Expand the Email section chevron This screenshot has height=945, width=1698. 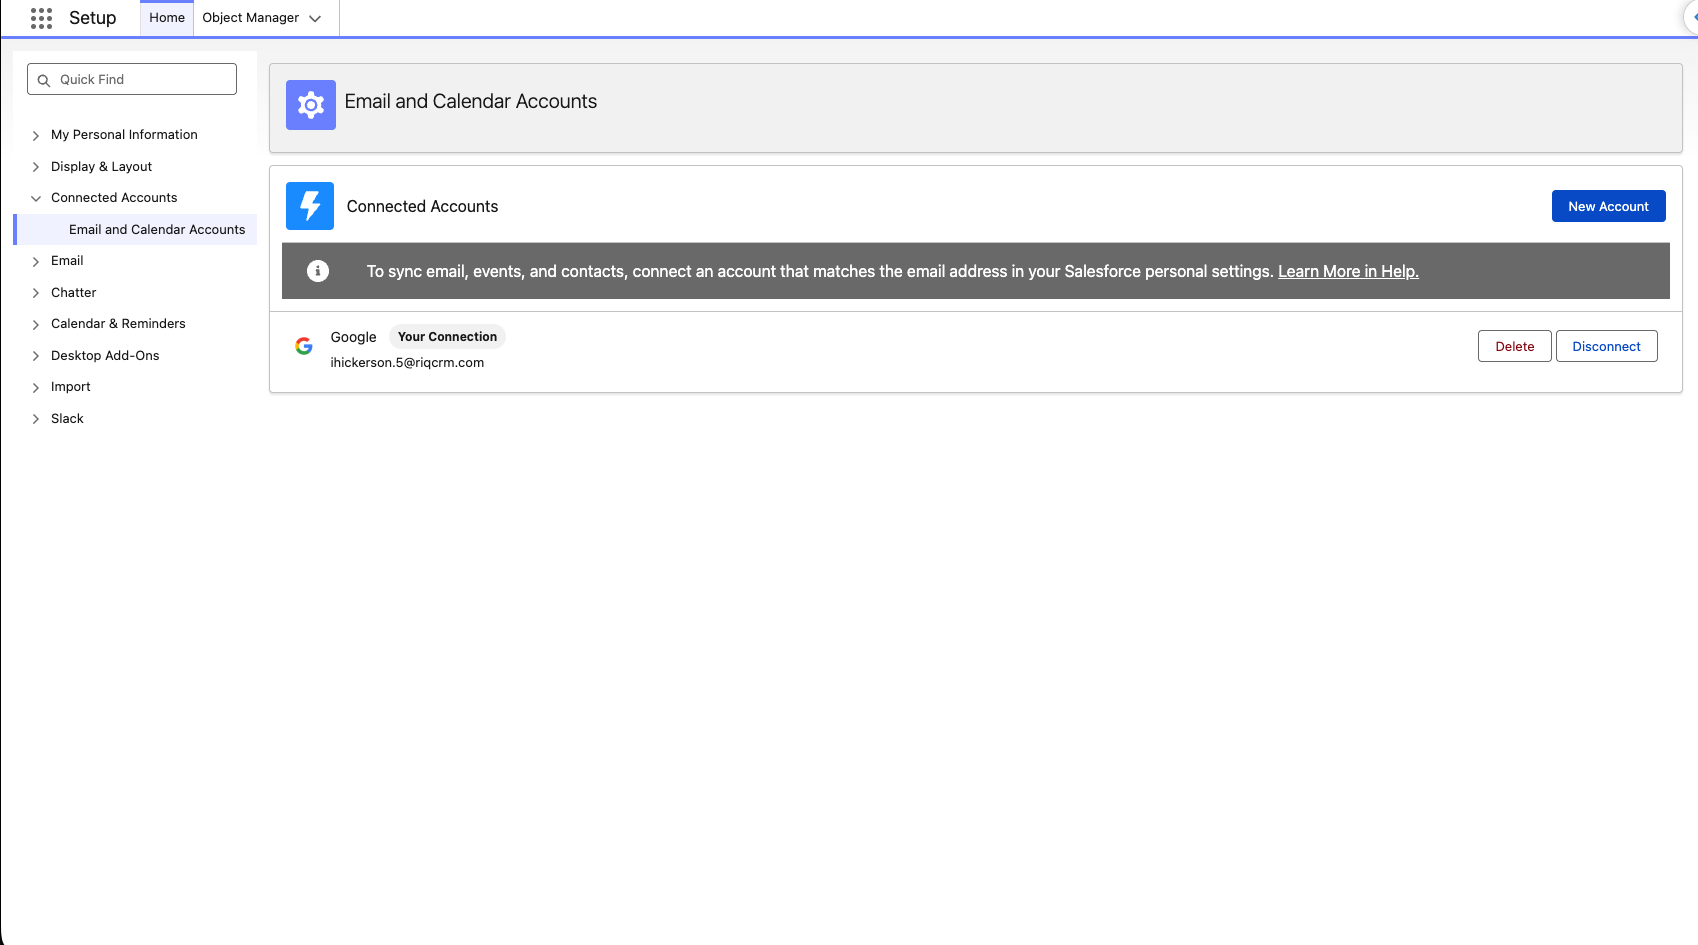(36, 261)
